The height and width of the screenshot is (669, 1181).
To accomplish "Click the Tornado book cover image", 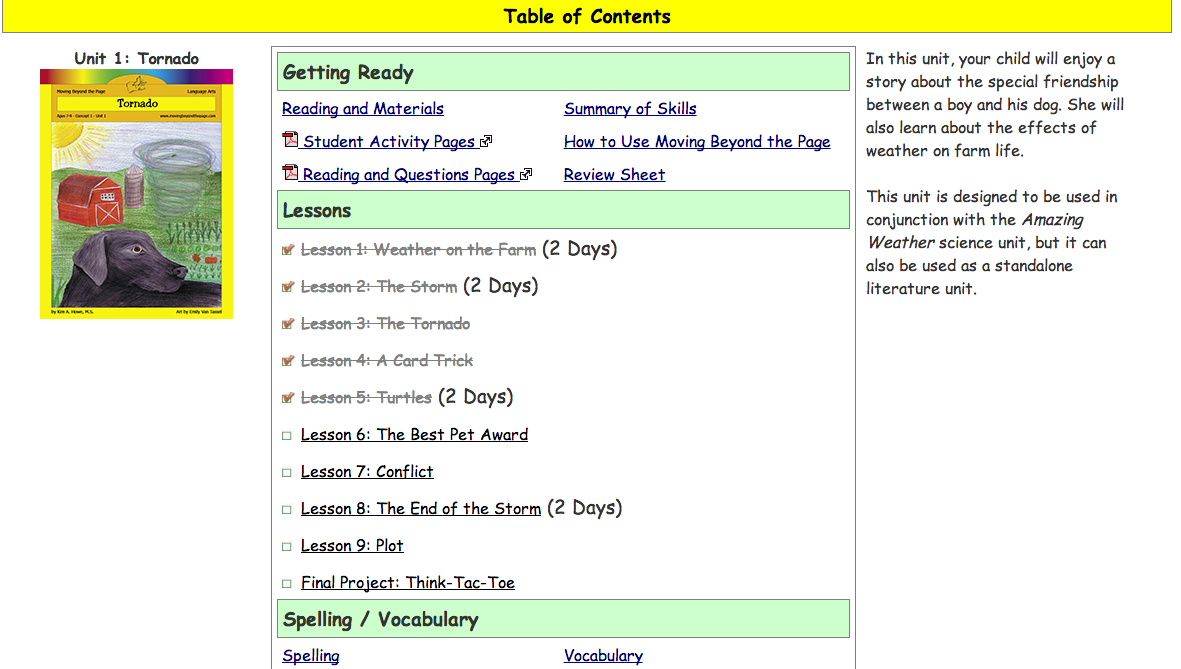I will pos(136,194).
